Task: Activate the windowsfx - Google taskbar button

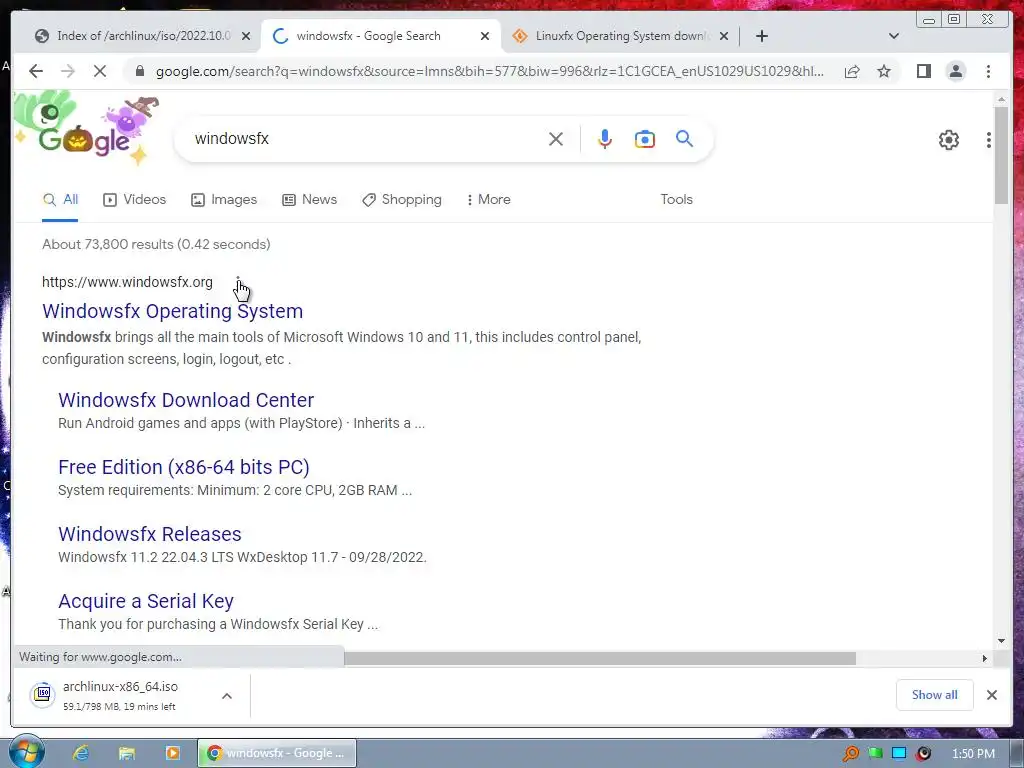Action: coord(277,753)
